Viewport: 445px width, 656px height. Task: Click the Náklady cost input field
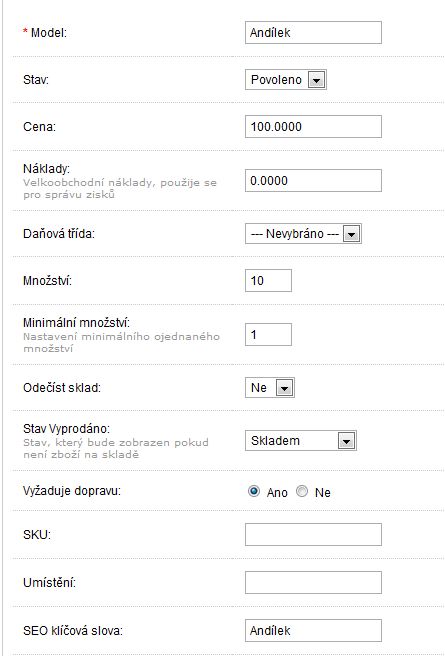coord(313,181)
